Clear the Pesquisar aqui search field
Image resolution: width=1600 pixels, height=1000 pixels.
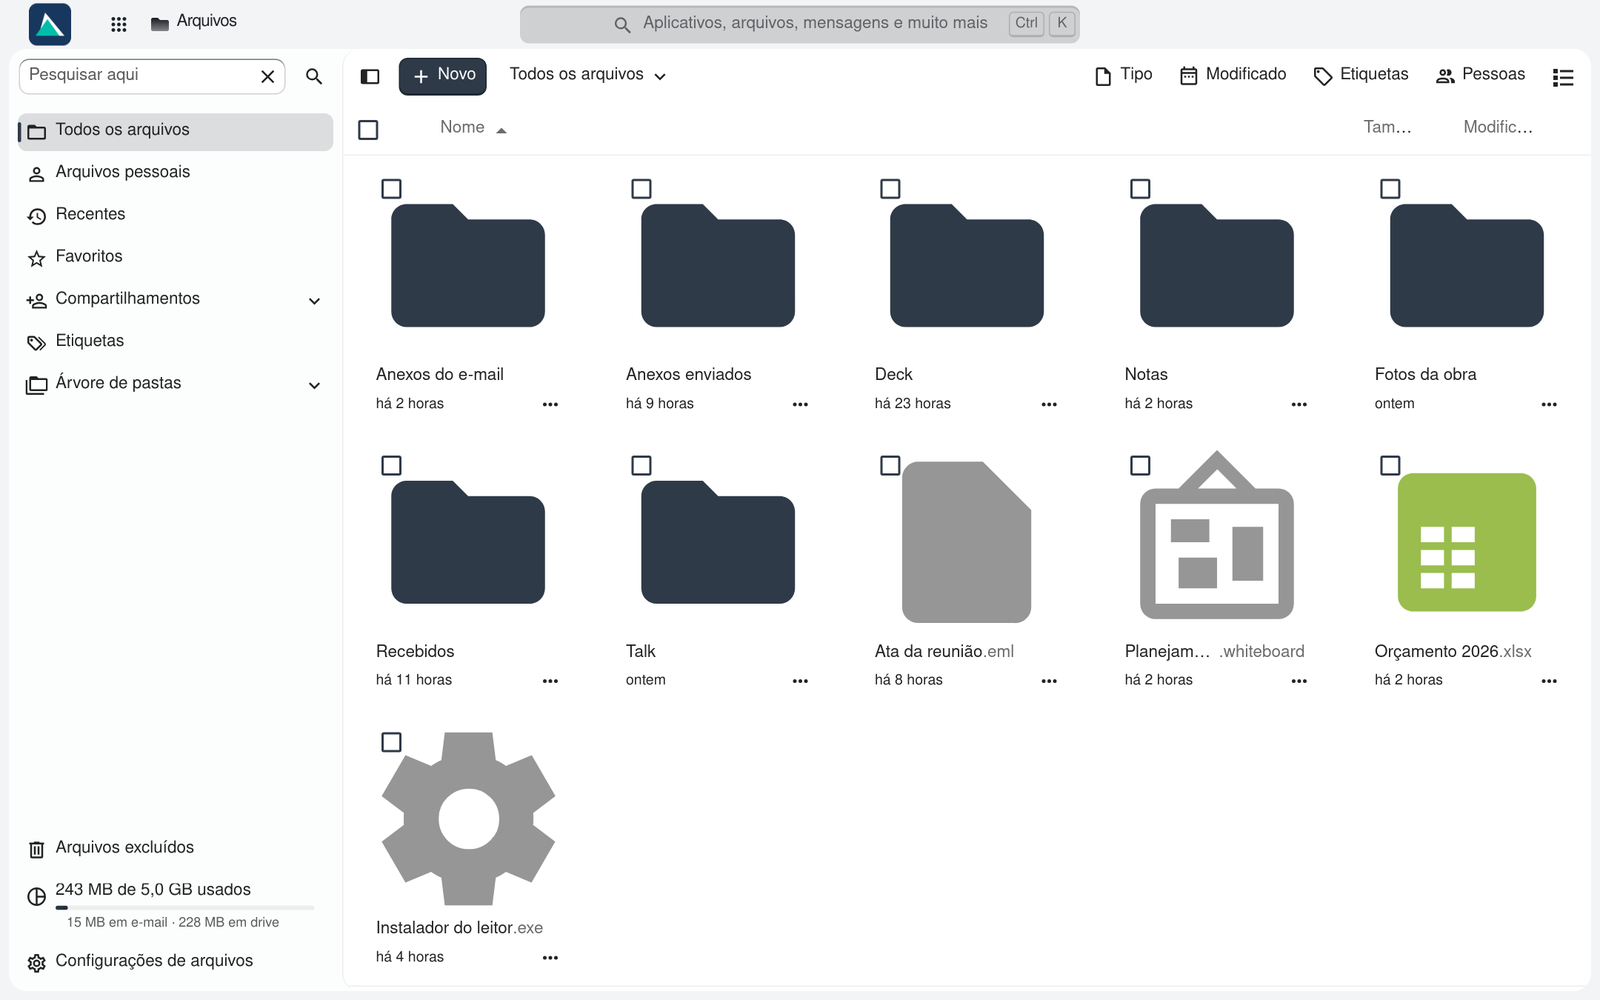click(x=268, y=76)
